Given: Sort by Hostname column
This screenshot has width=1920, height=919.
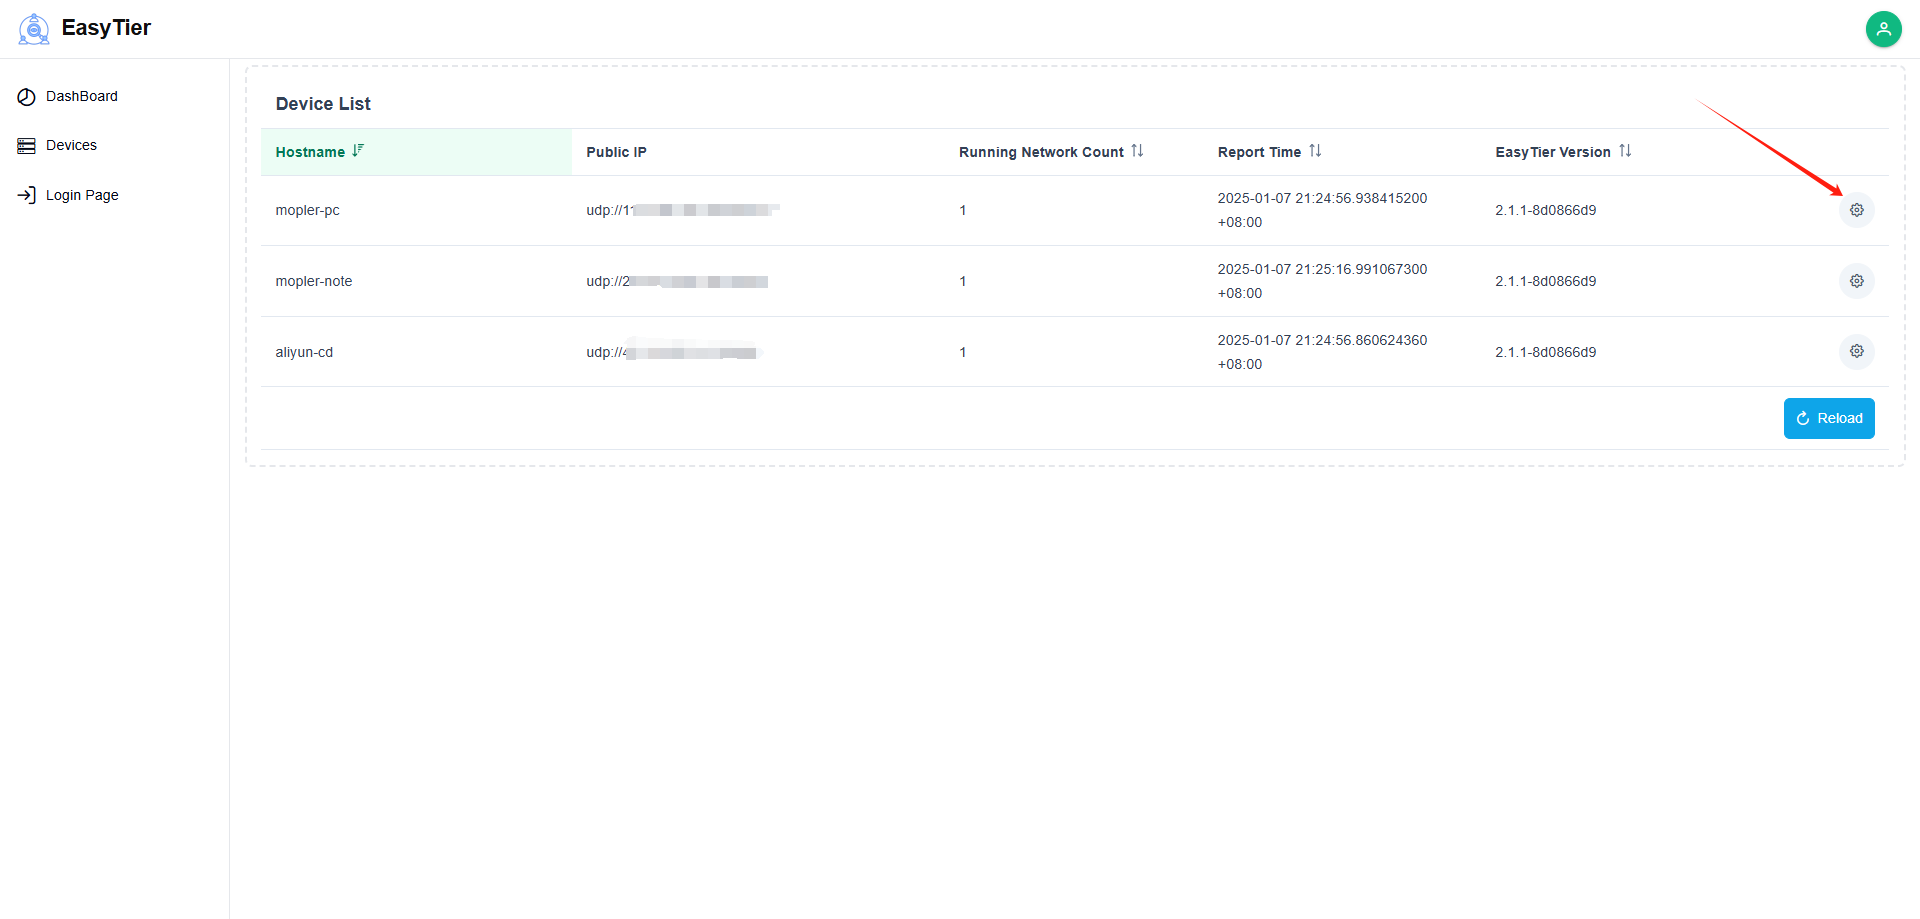Looking at the screenshot, I should pyautogui.click(x=358, y=151).
